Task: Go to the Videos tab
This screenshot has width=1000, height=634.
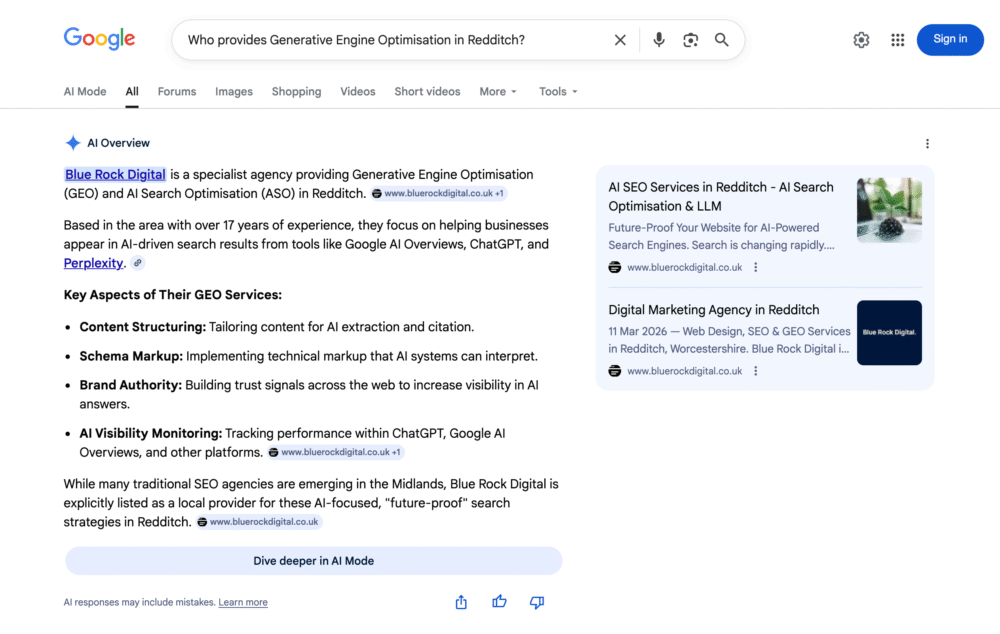Action: [x=358, y=92]
